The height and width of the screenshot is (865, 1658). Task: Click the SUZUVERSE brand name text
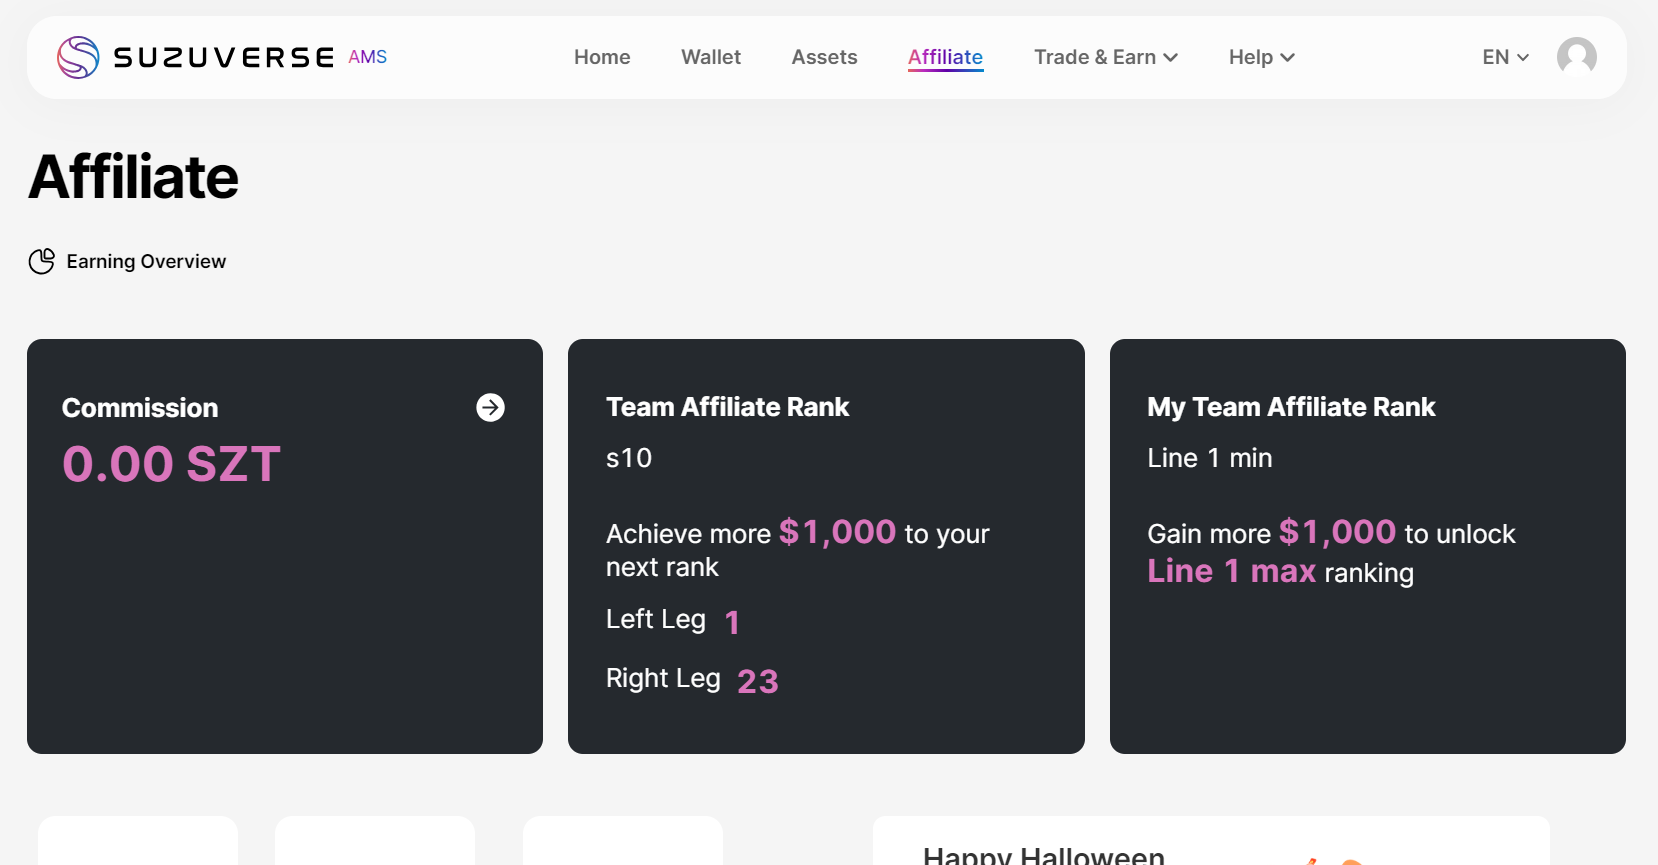point(224,57)
